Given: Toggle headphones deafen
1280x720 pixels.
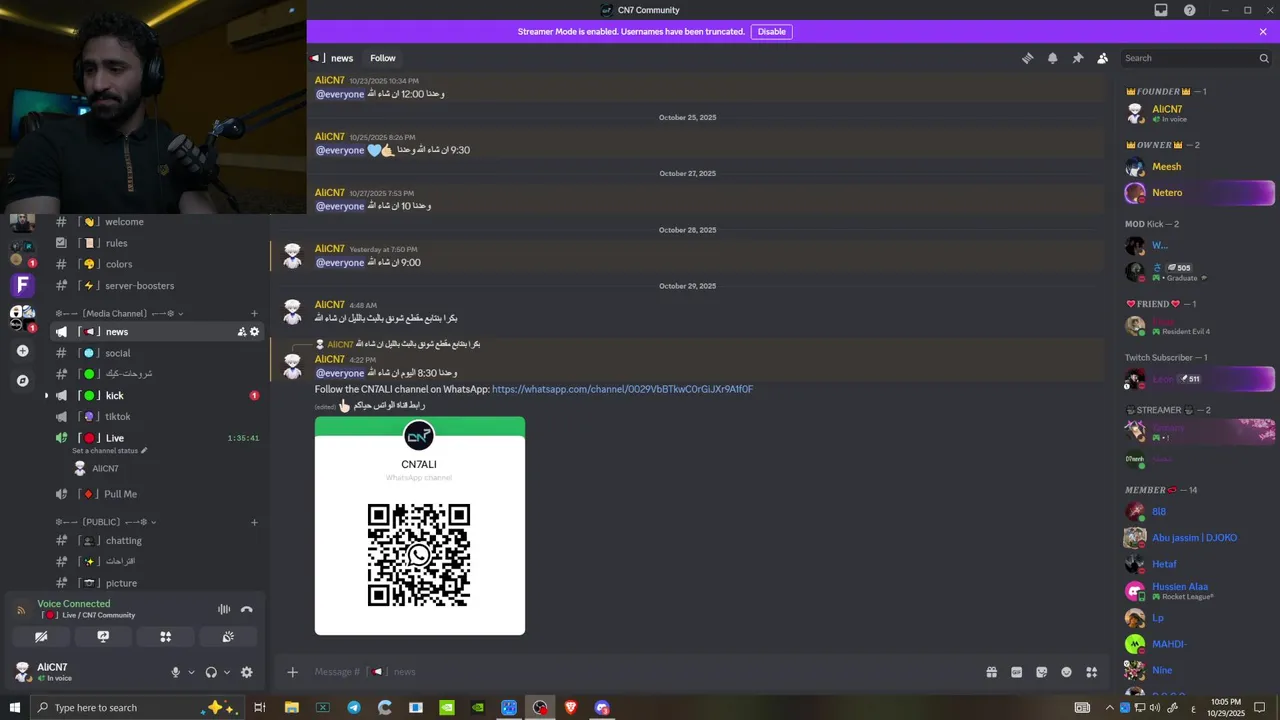Looking at the screenshot, I should click(x=211, y=672).
